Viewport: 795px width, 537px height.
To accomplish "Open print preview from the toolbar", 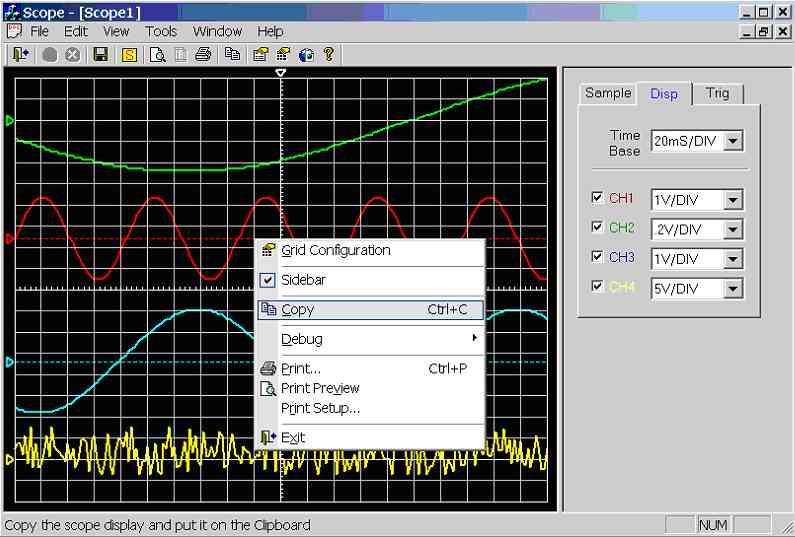I will [x=158, y=54].
